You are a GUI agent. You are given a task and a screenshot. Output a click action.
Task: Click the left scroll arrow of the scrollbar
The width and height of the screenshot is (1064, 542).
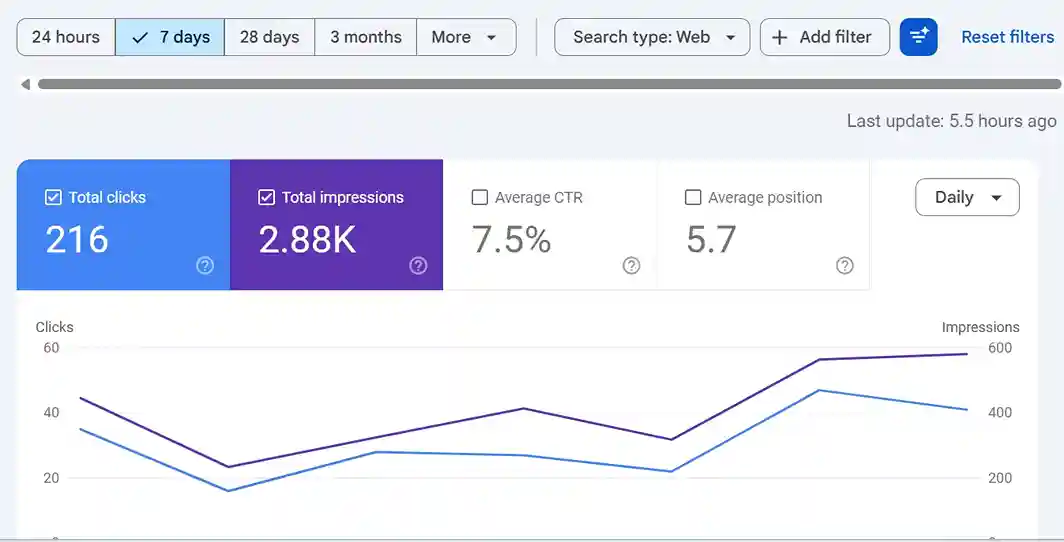(x=26, y=84)
